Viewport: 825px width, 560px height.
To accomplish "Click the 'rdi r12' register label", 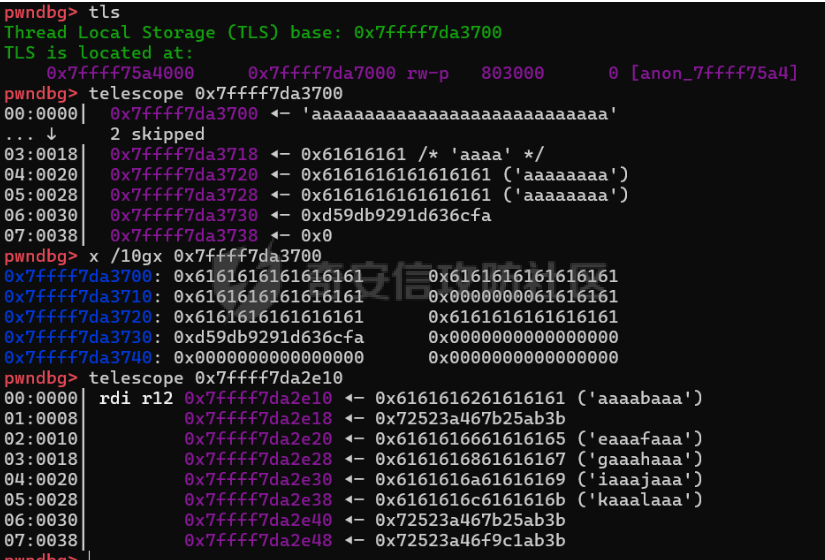I will coord(136,398).
